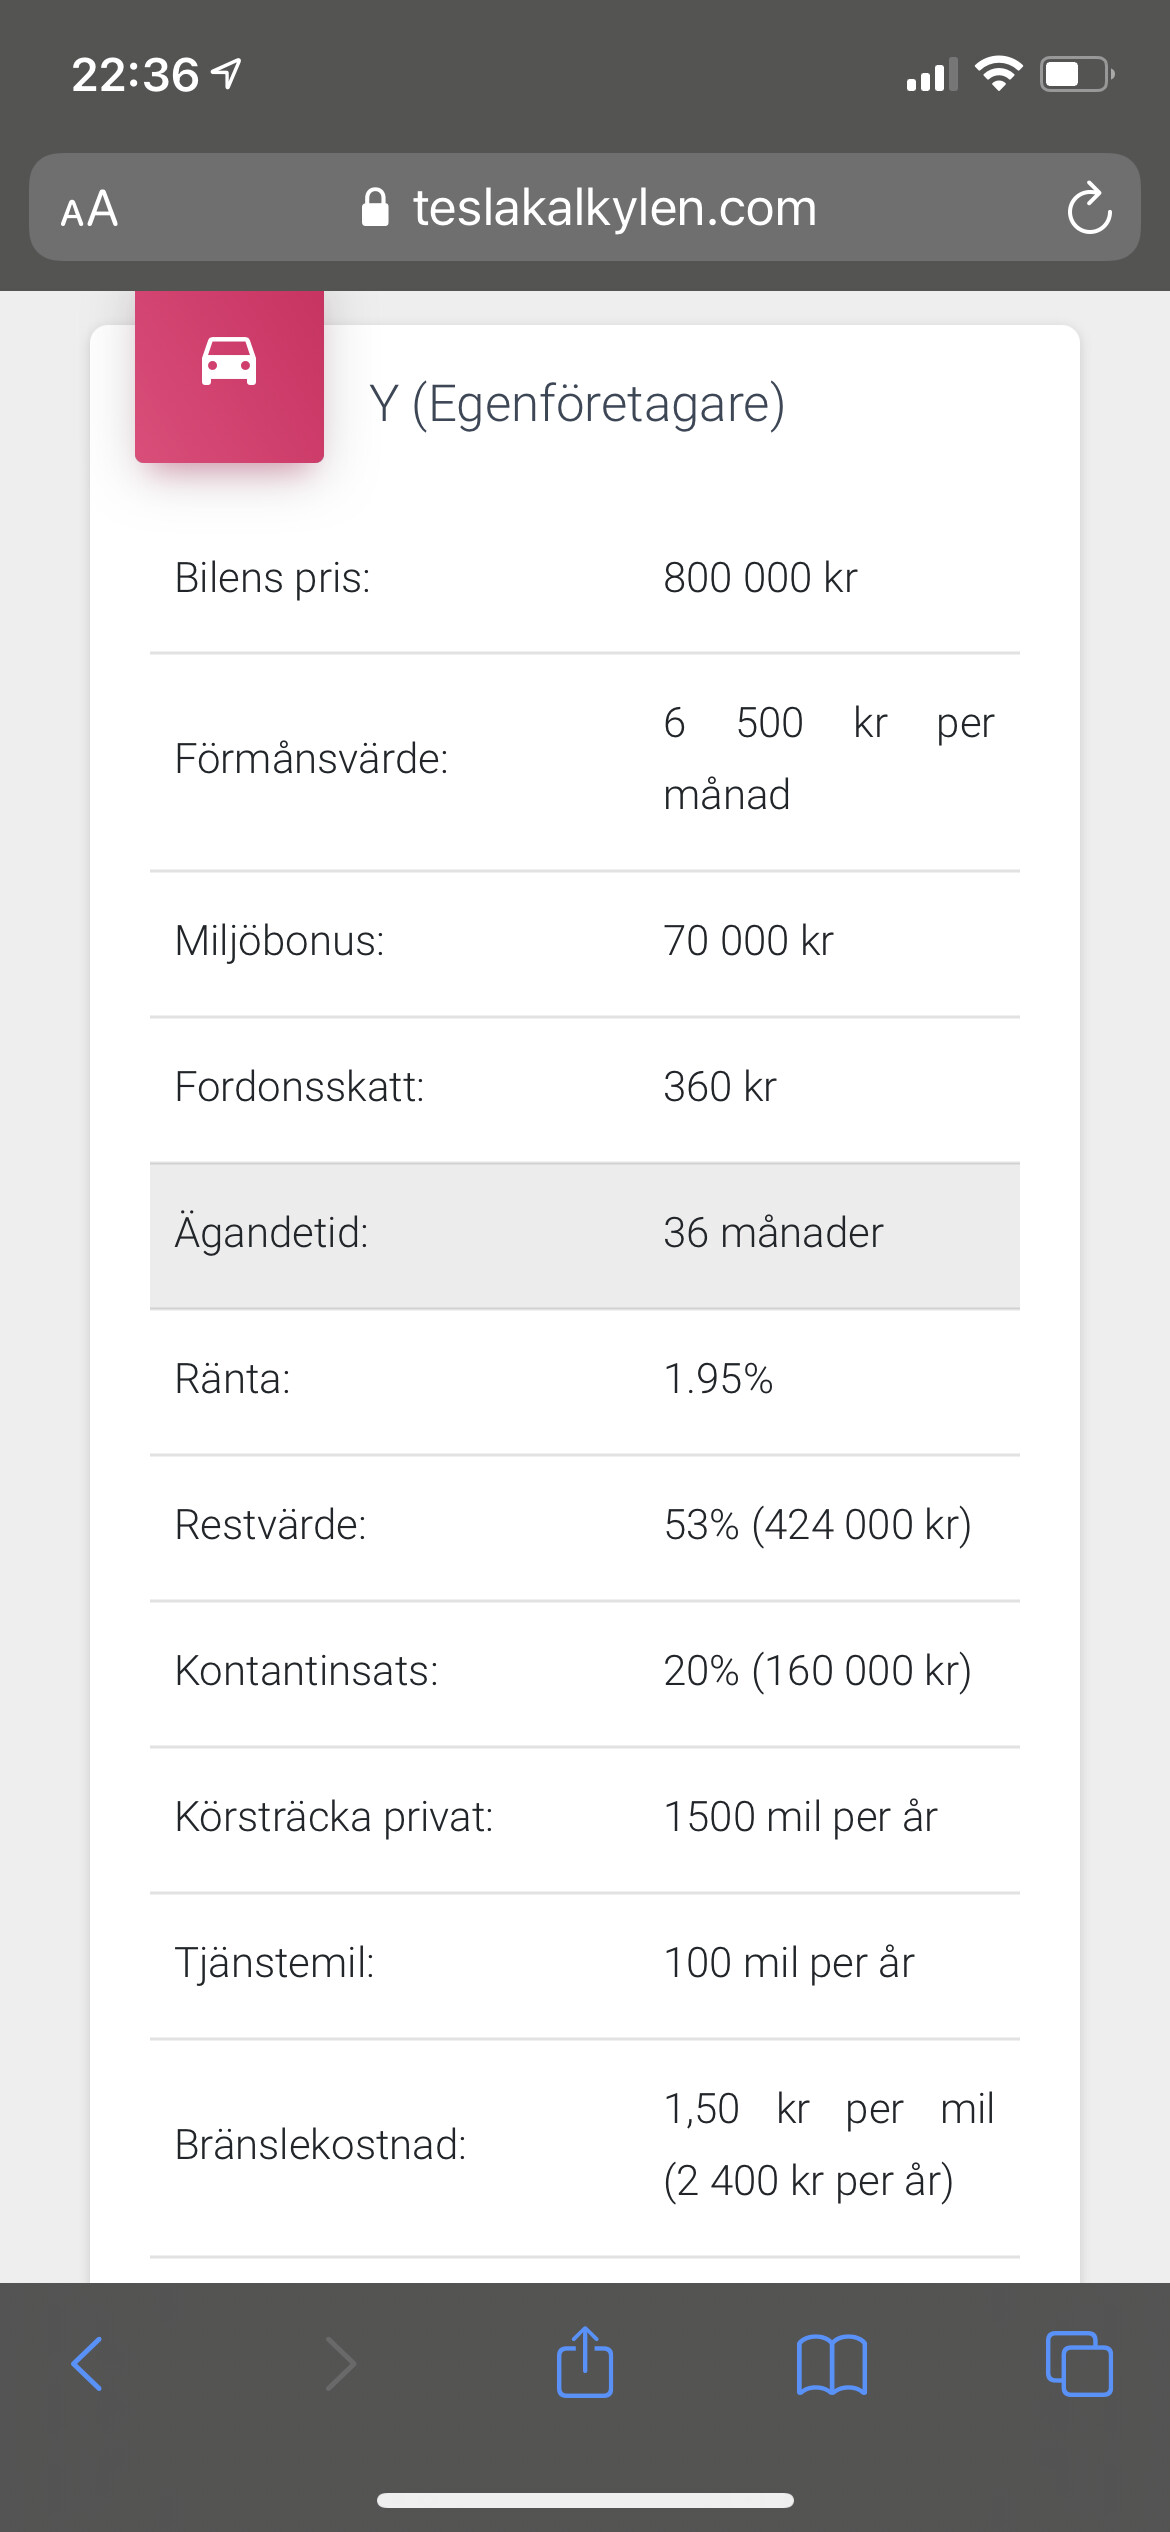
Task: Tap the Safari forward arrow
Action: click(340, 2364)
